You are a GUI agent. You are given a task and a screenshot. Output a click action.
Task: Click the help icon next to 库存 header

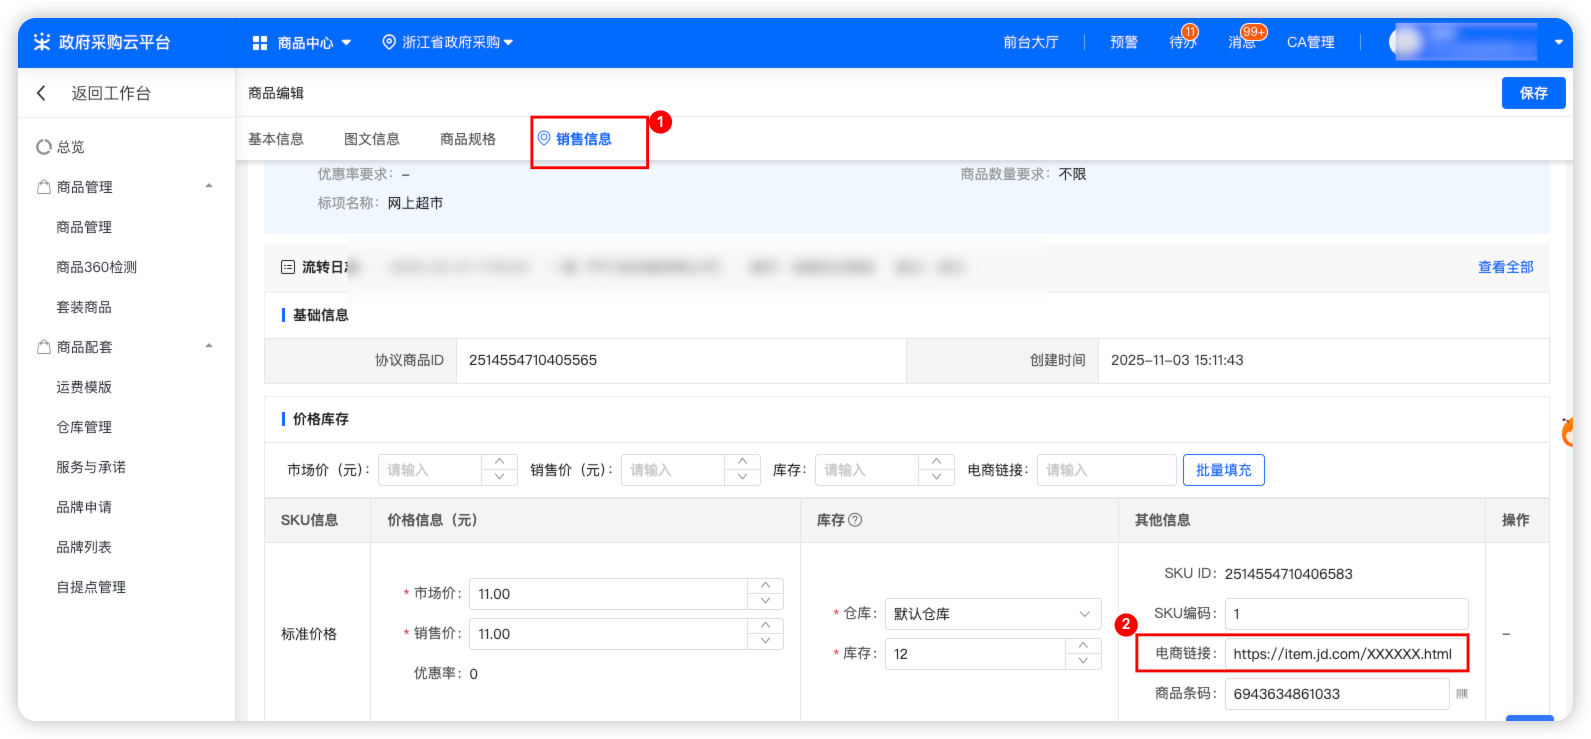(855, 520)
